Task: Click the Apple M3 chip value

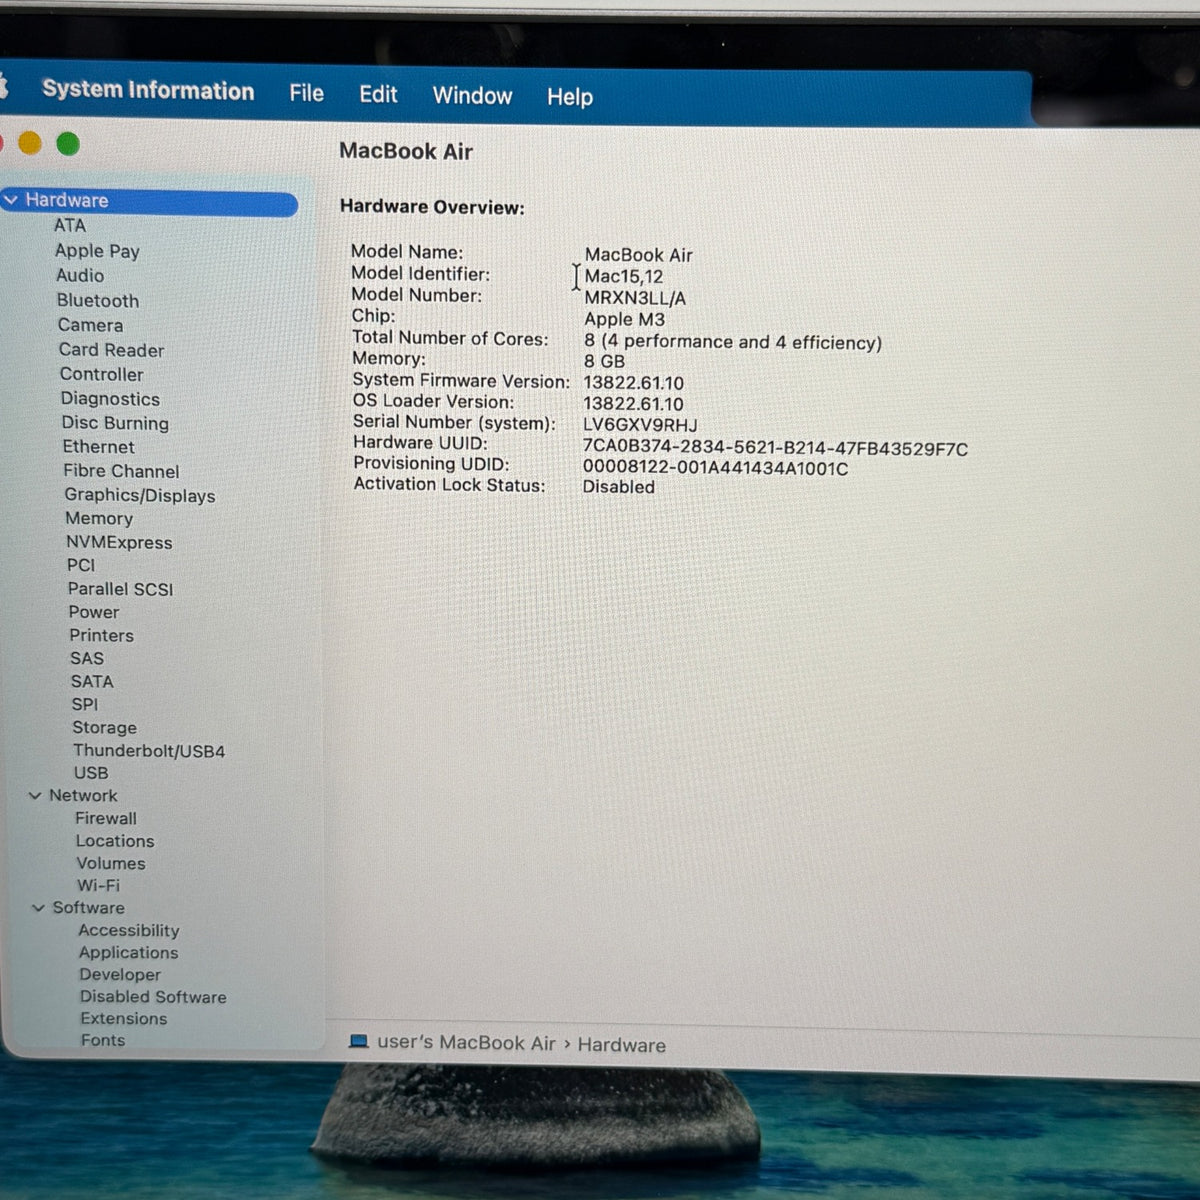Action: click(x=624, y=320)
